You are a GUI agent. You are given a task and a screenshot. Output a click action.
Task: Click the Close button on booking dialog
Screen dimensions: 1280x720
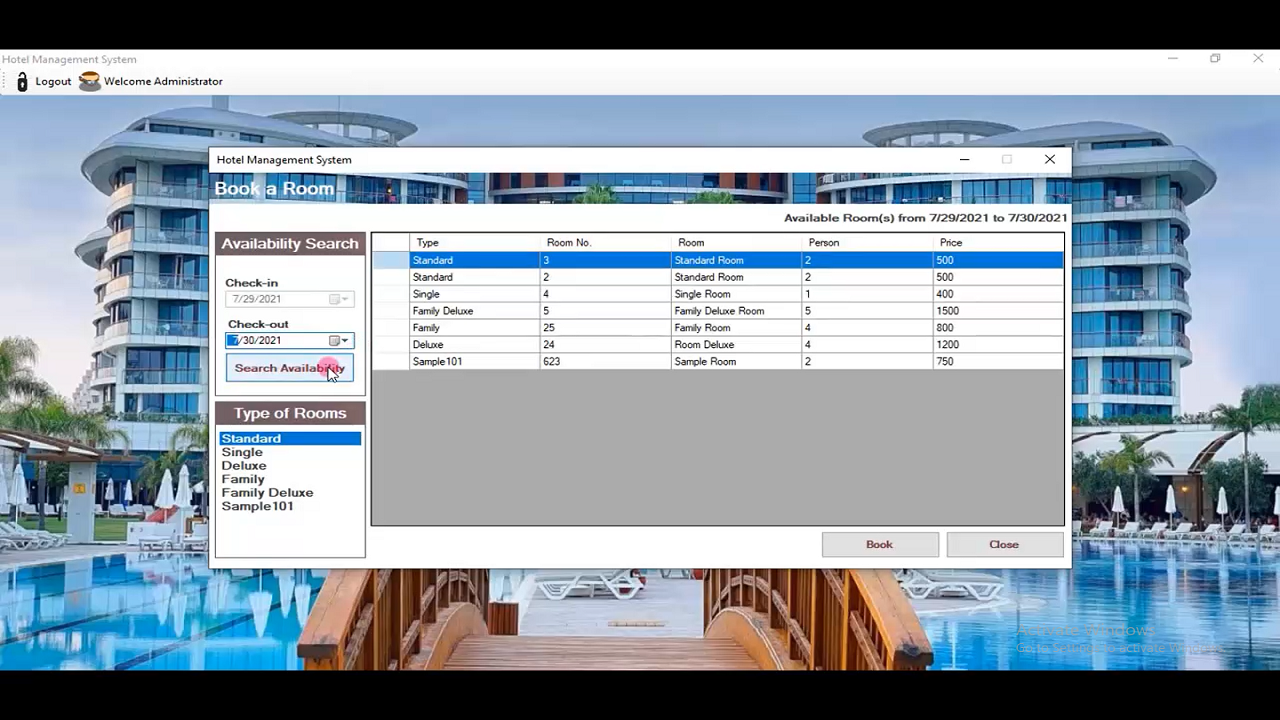click(1003, 544)
